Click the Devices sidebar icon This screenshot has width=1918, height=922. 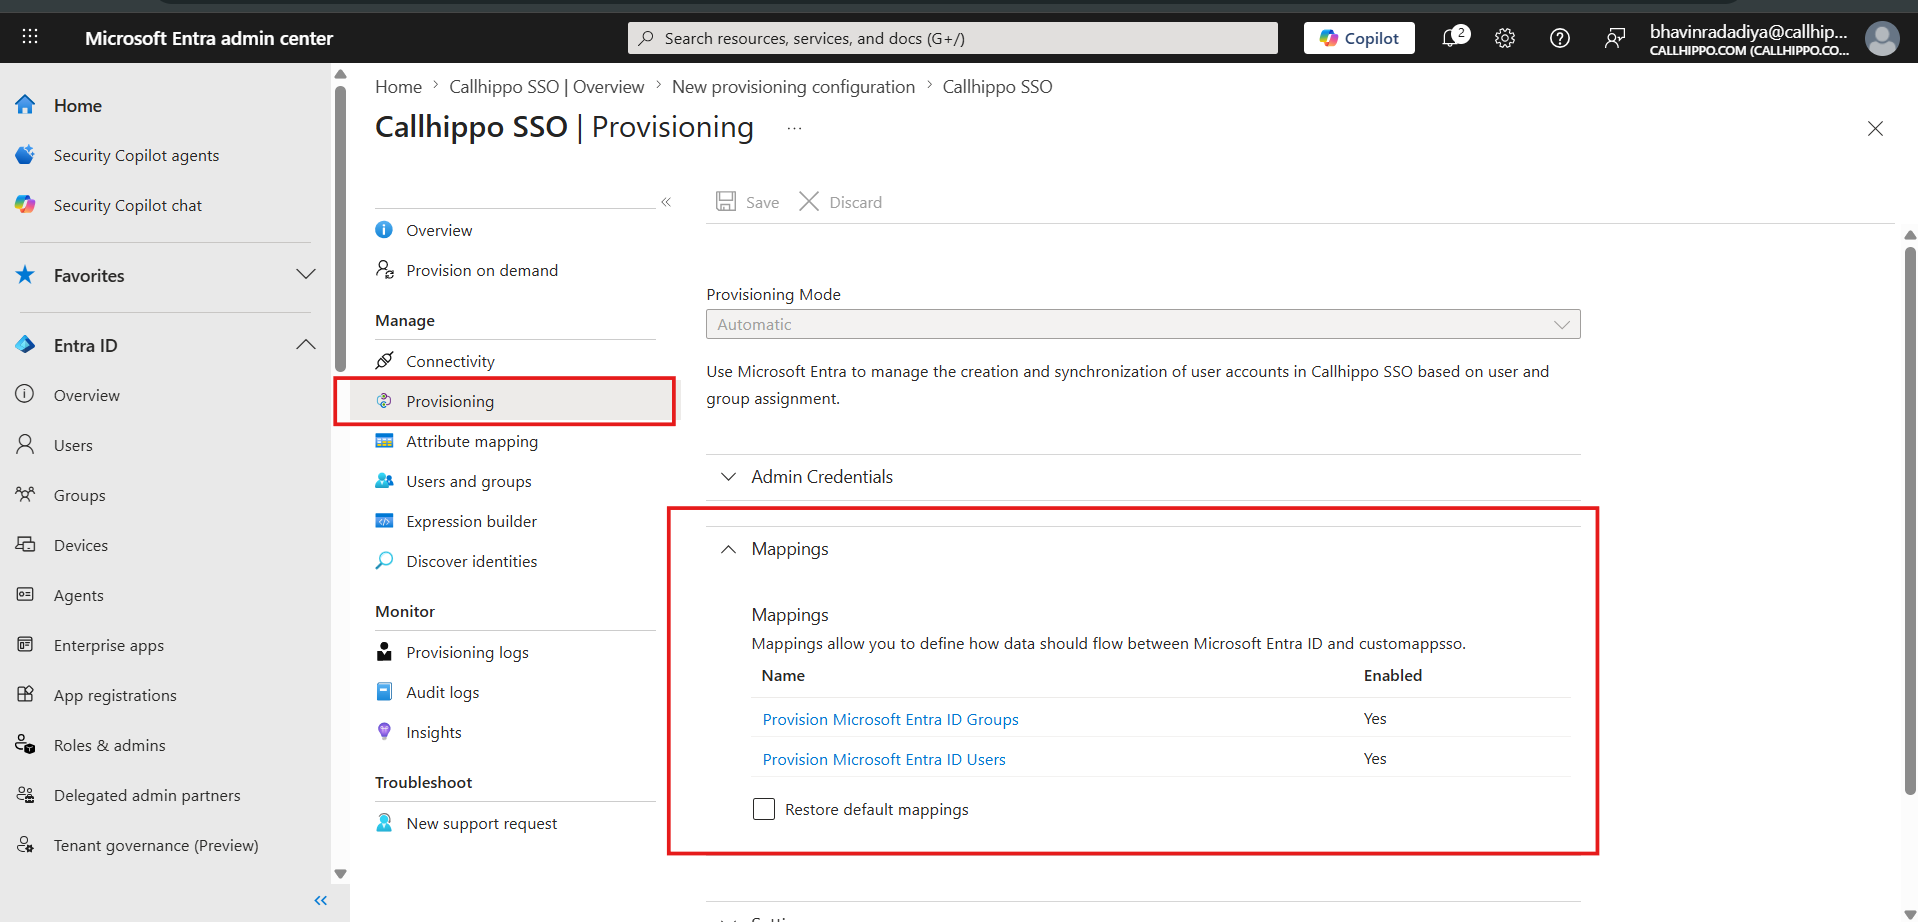point(25,544)
